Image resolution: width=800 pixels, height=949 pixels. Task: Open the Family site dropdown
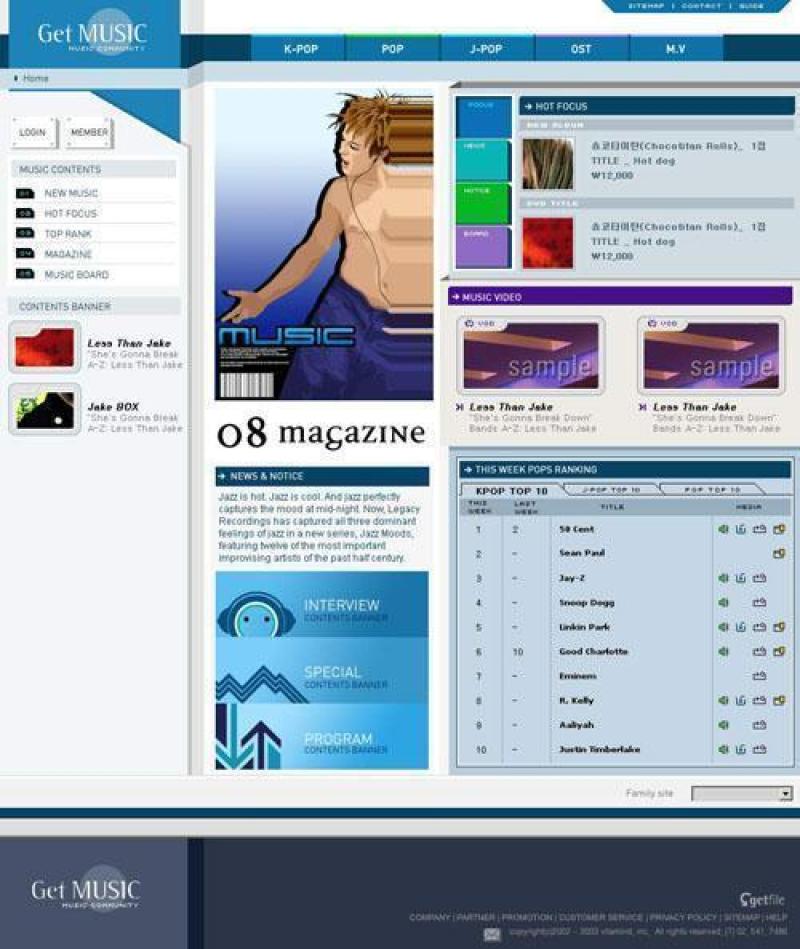(741, 793)
